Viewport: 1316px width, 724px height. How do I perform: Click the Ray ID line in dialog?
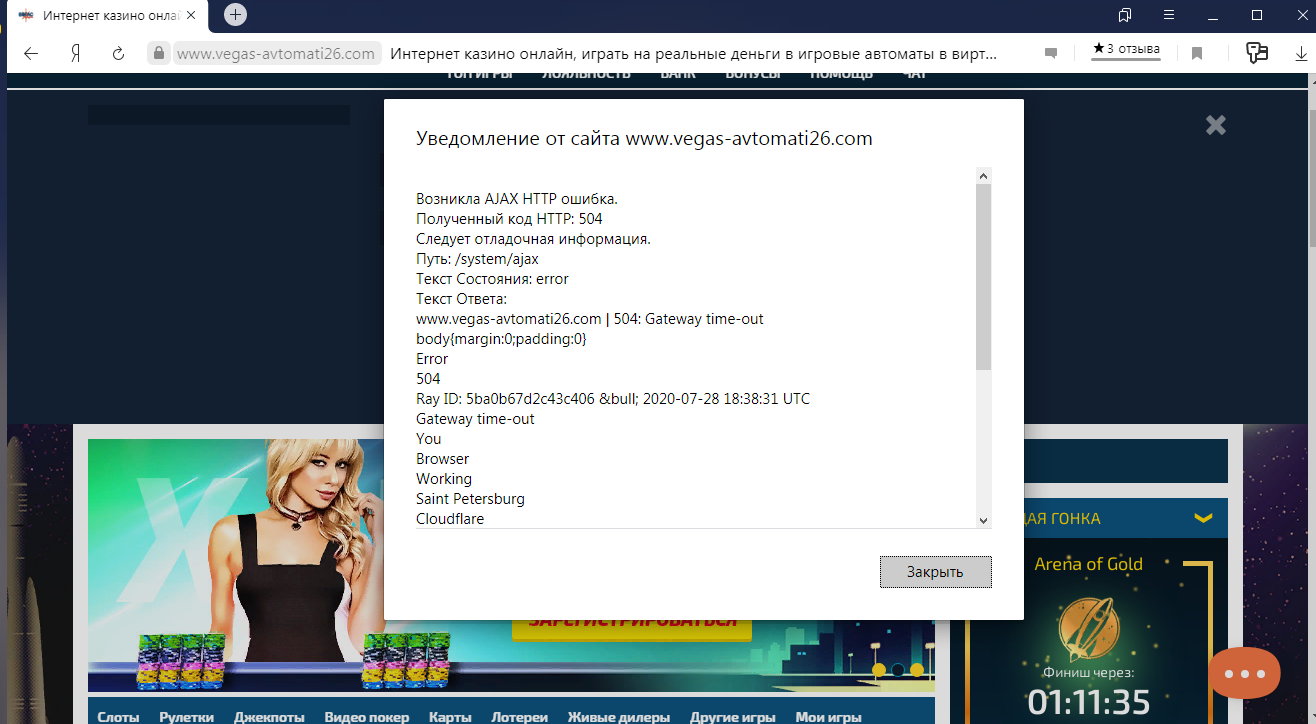[x=613, y=399]
